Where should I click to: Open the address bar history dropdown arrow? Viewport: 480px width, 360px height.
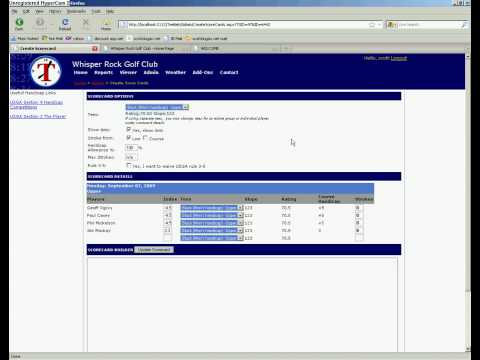[379, 25]
